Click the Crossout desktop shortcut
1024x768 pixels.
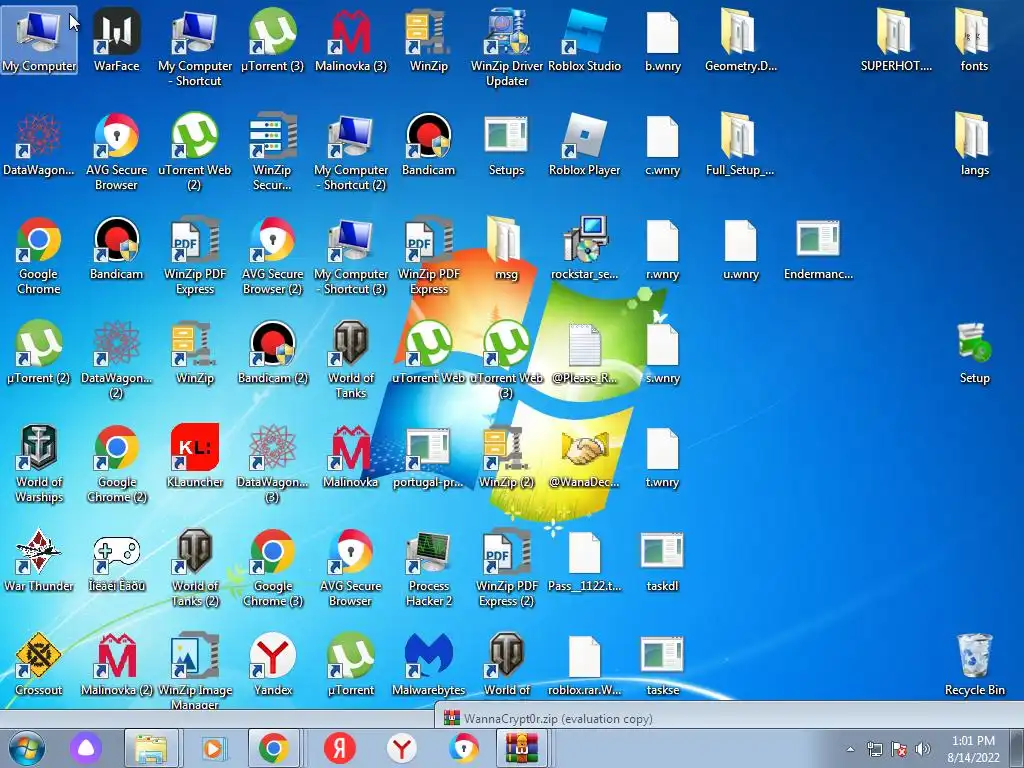click(39, 664)
